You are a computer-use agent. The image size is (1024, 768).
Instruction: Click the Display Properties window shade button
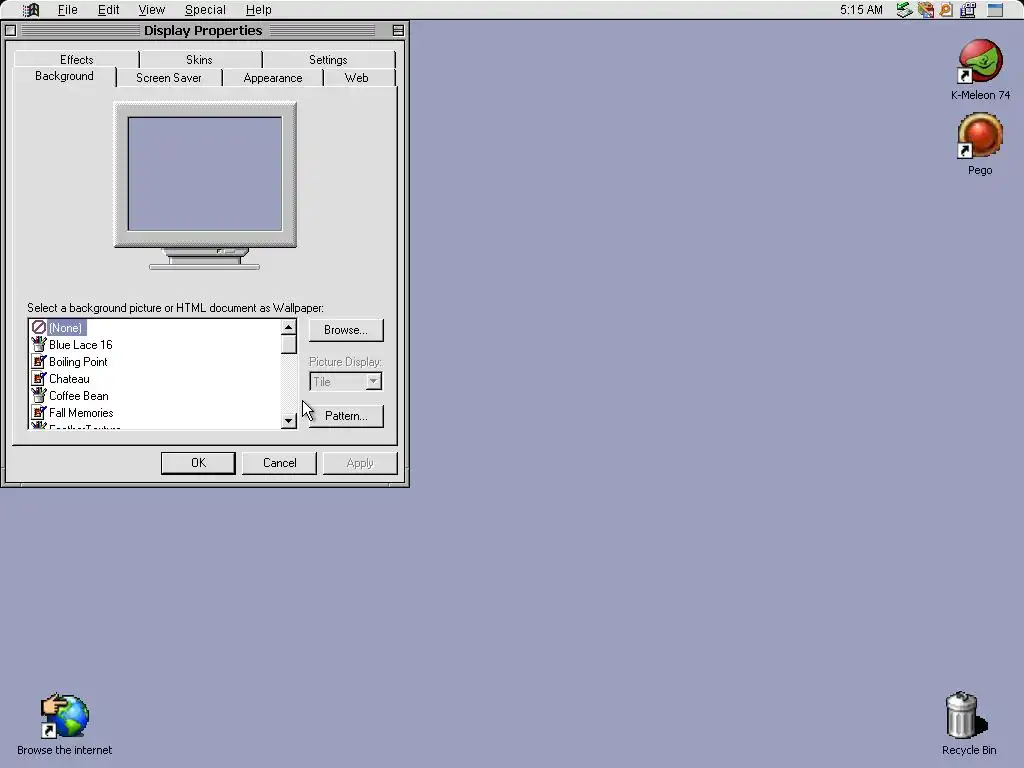point(398,31)
